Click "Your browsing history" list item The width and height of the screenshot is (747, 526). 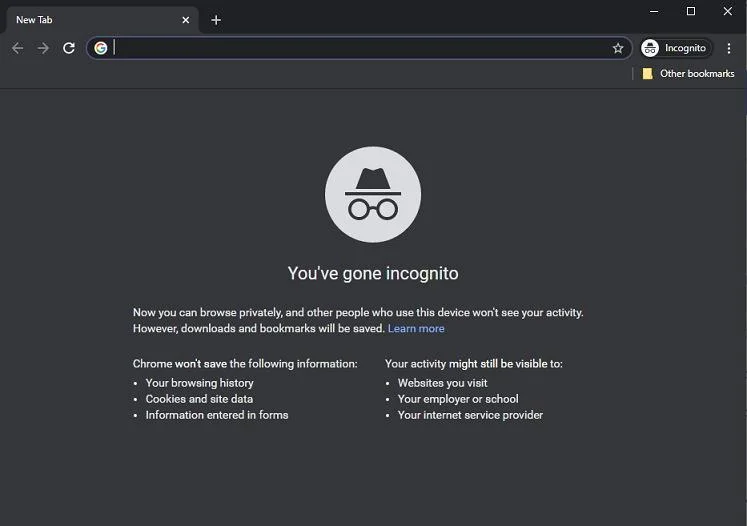point(200,383)
